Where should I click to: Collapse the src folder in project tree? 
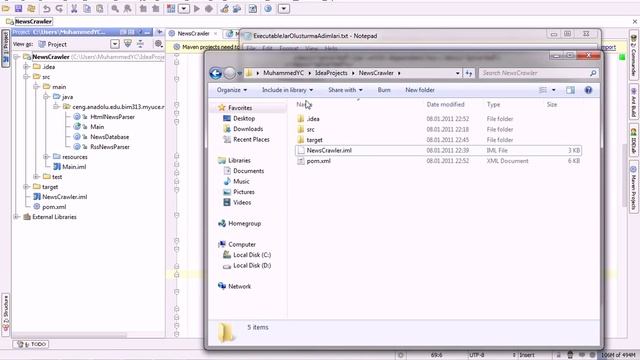(27, 77)
